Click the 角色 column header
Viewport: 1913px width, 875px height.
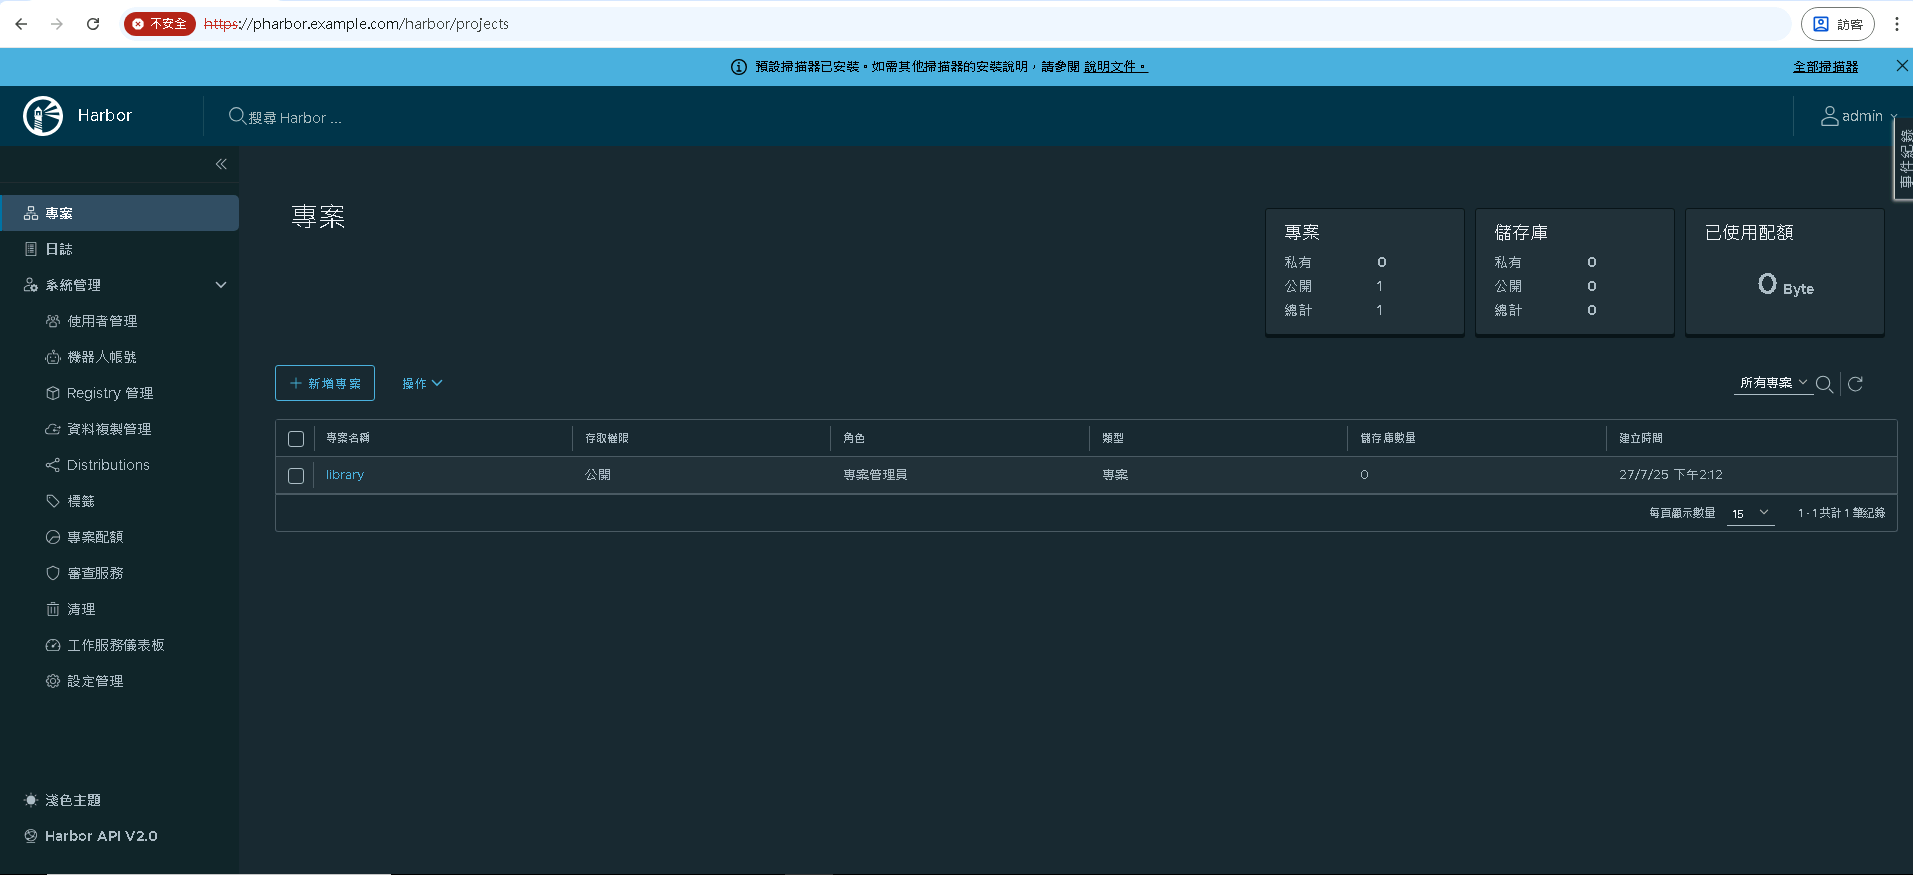854,438
